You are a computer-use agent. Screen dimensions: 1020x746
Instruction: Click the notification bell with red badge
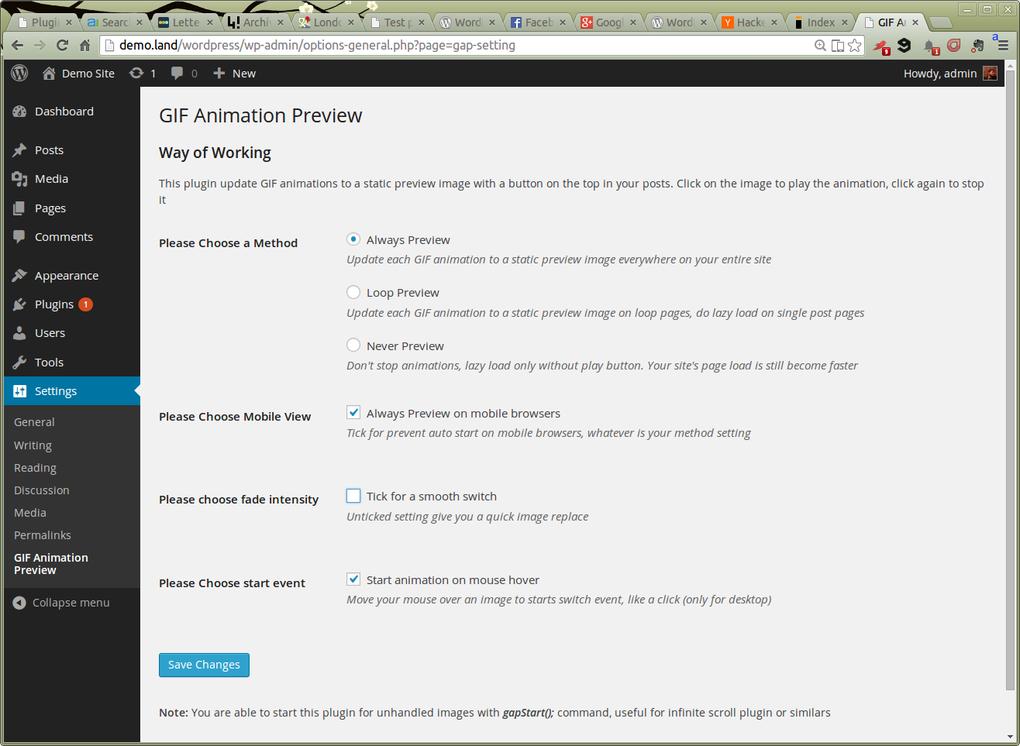click(x=930, y=45)
